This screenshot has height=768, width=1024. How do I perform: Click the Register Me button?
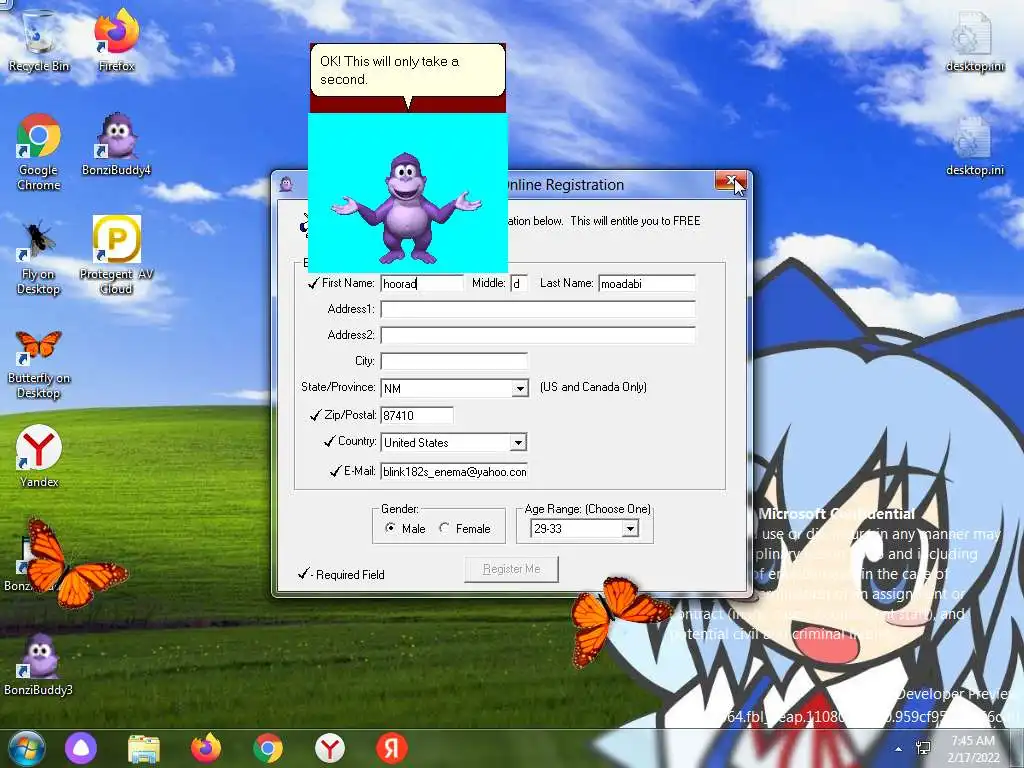tap(511, 569)
